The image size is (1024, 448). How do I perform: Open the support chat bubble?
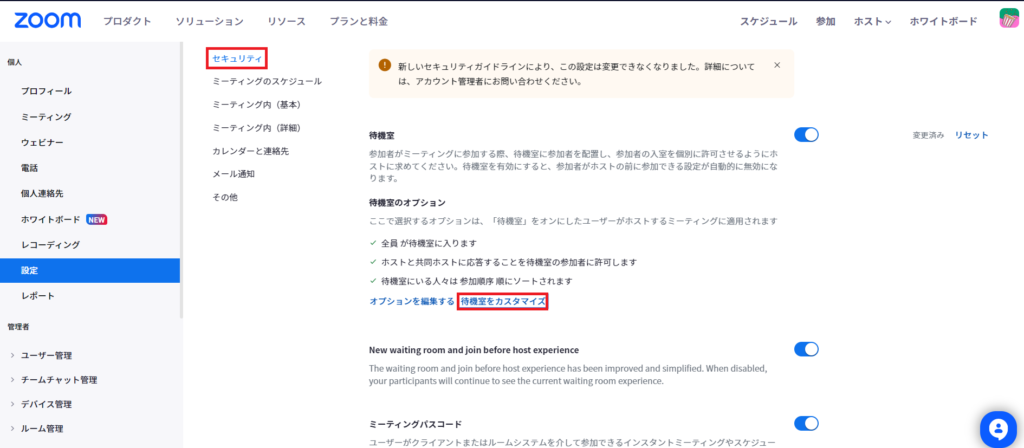[x=998, y=428]
